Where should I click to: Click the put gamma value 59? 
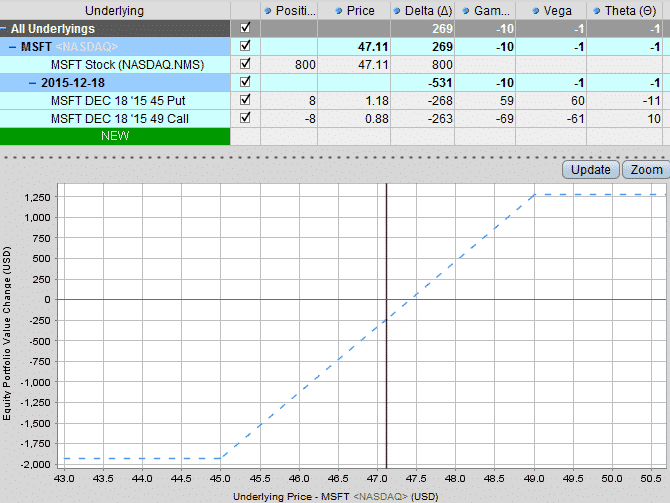(x=506, y=100)
